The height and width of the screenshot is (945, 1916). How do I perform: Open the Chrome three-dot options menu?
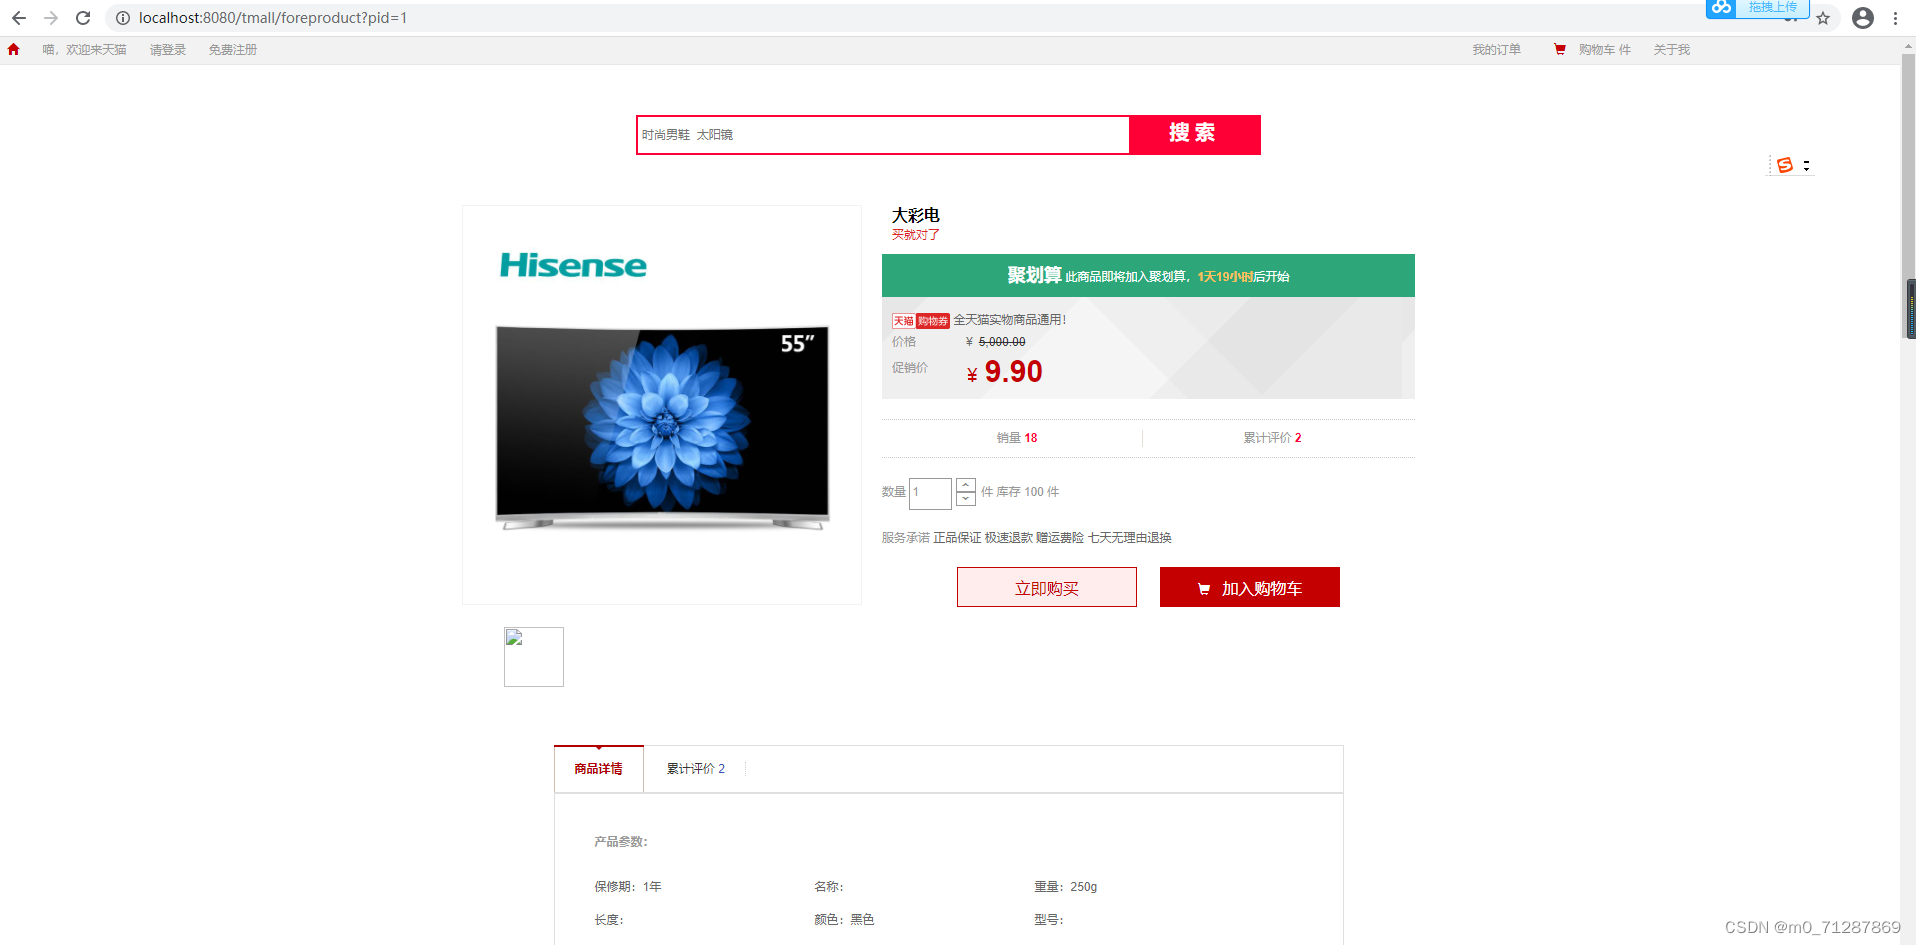point(1896,18)
